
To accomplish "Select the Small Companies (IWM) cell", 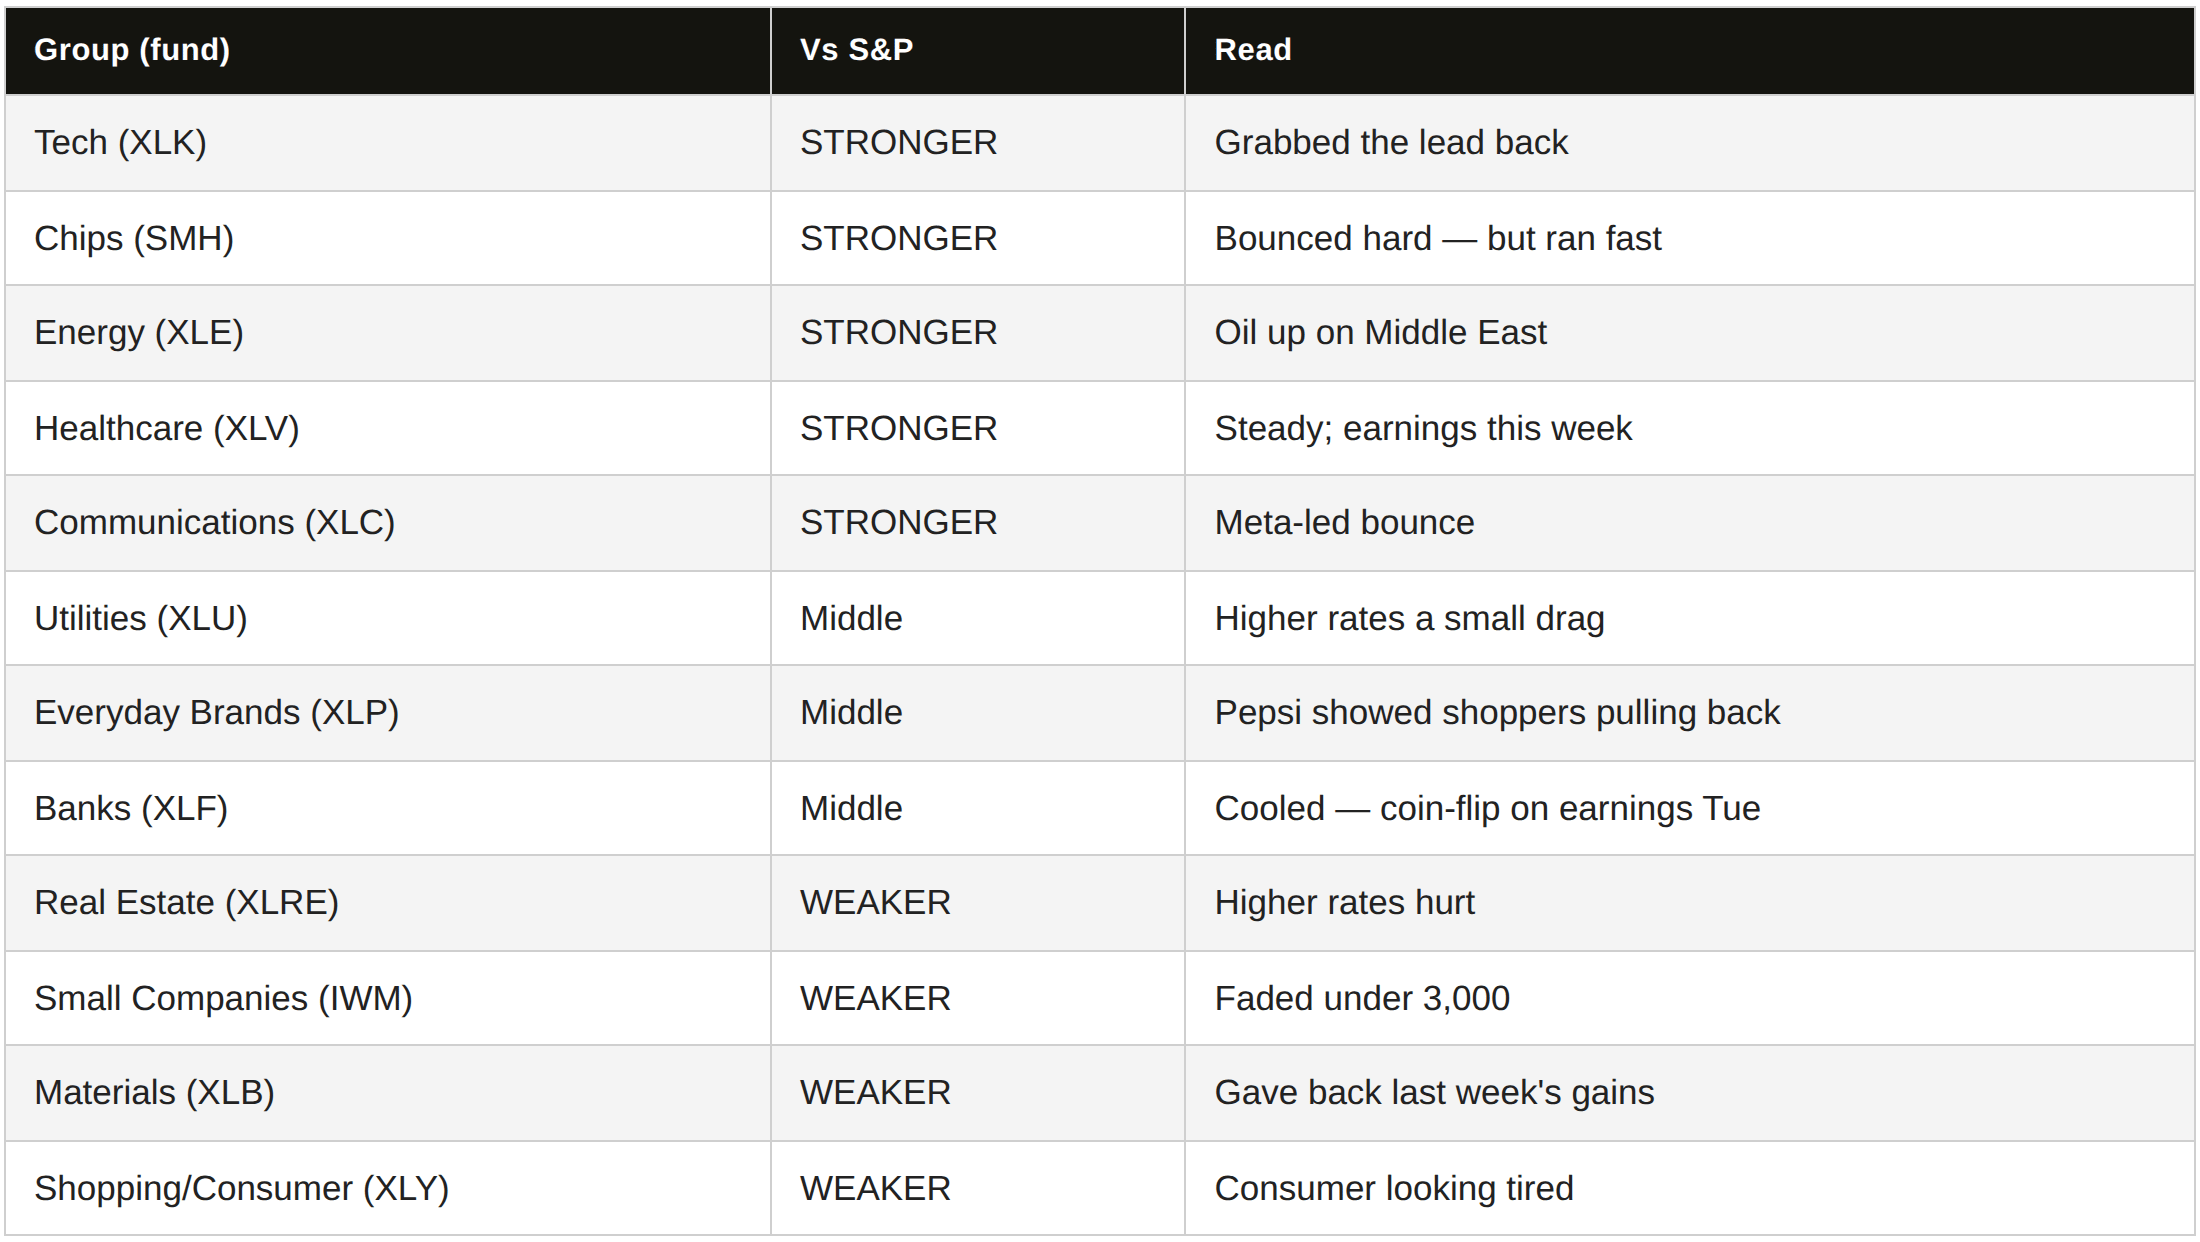I will 388,998.
